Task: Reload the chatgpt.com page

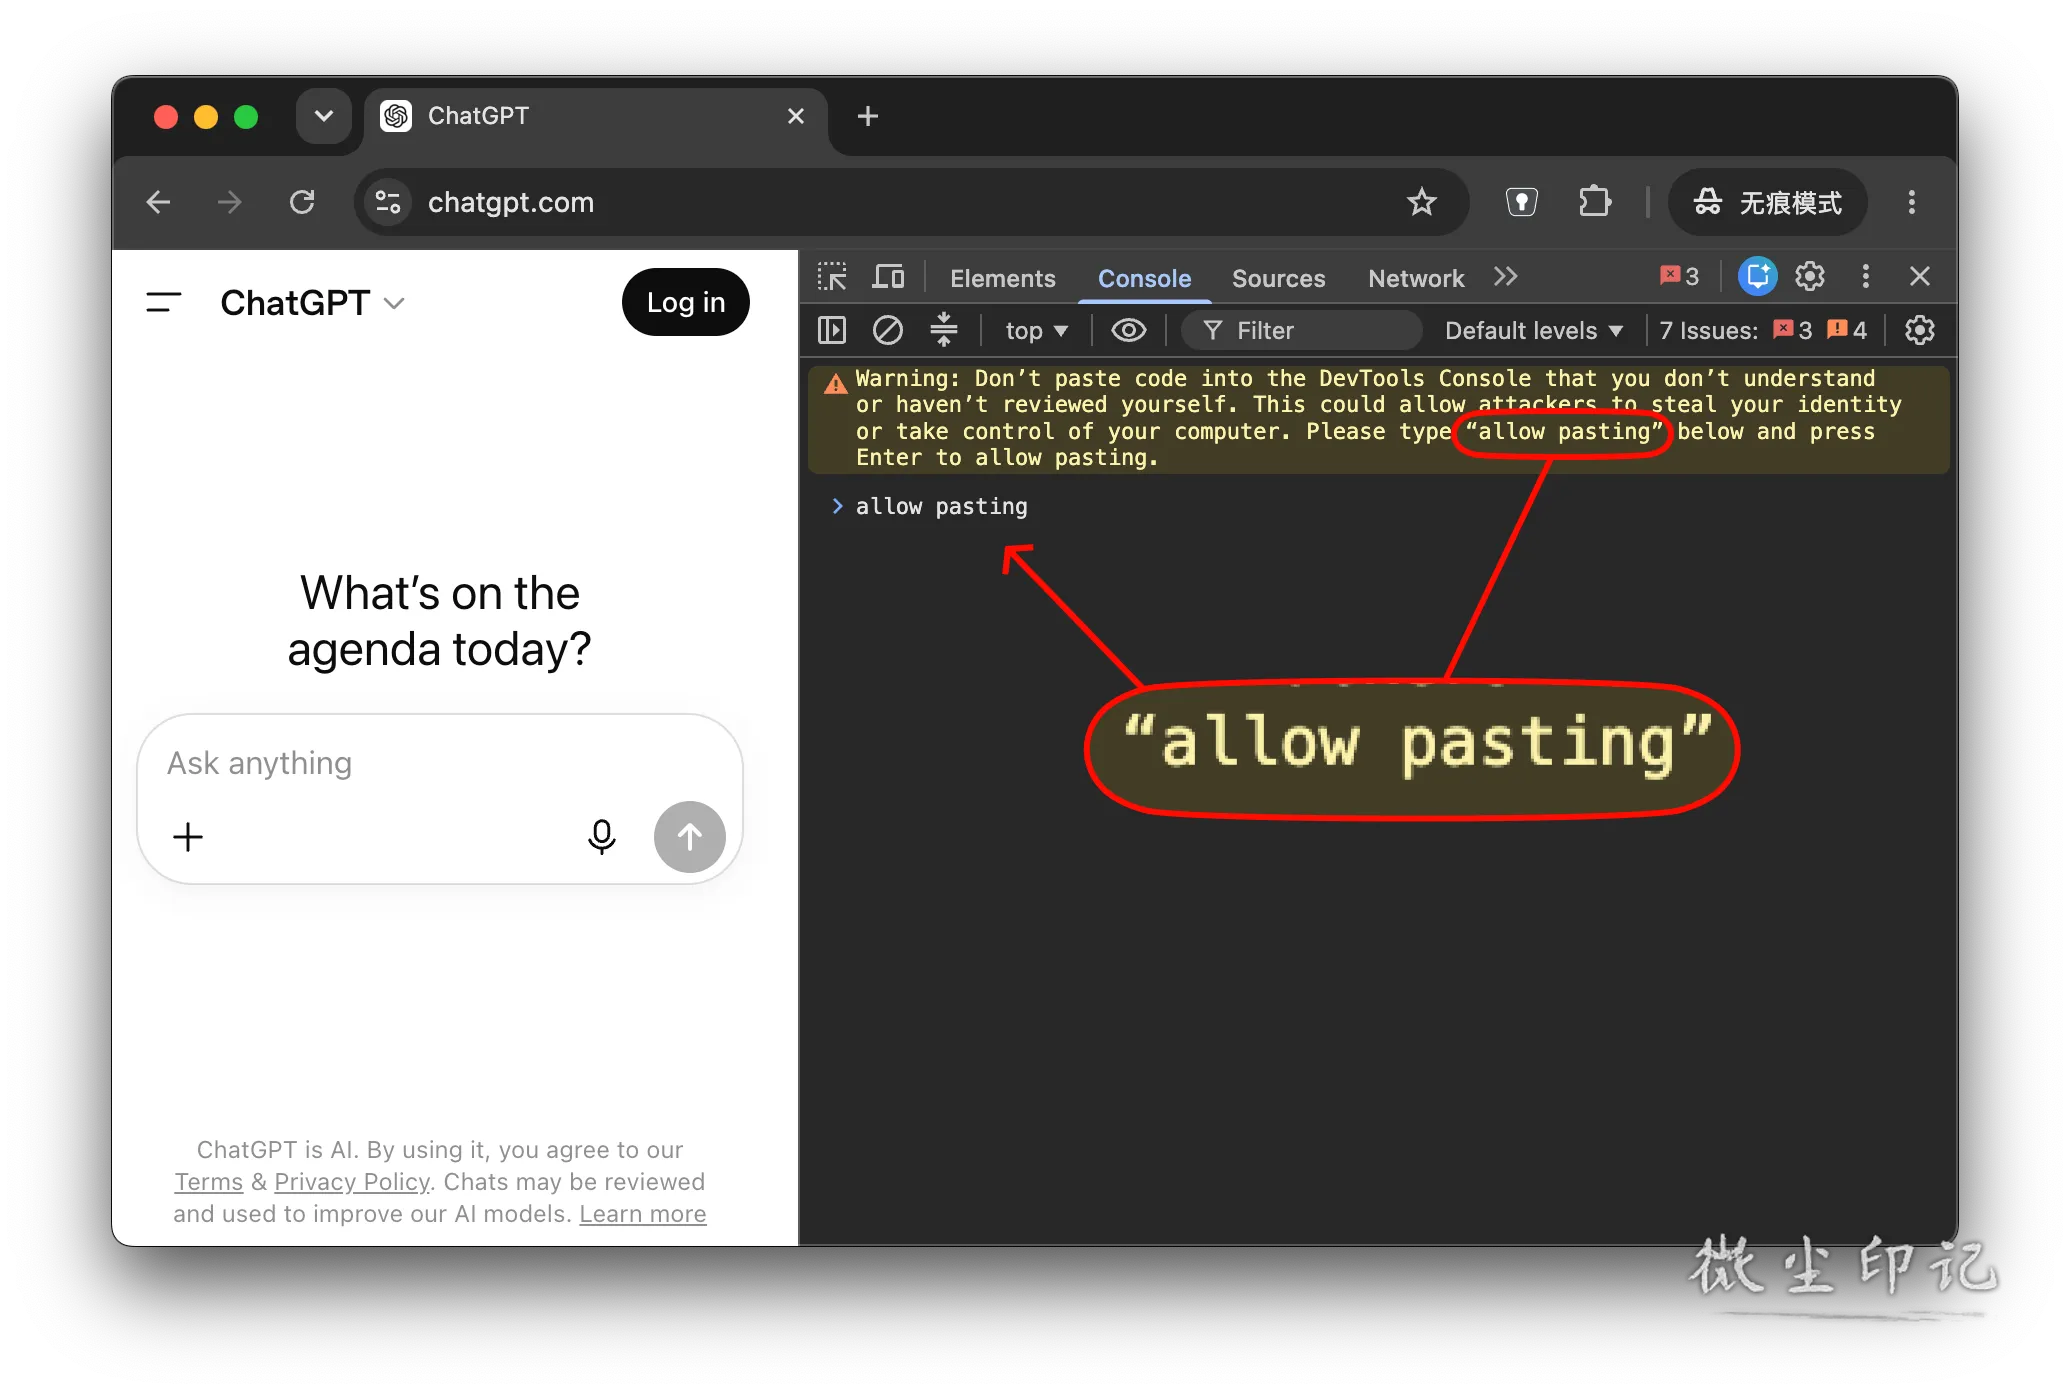Action: 302,203
